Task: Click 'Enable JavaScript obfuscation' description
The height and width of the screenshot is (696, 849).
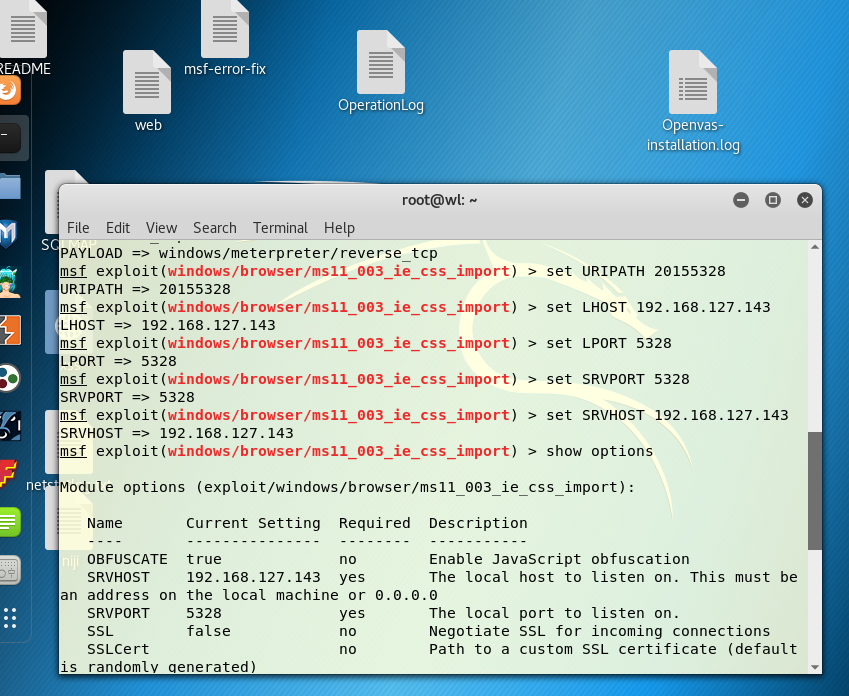Action: click(559, 559)
